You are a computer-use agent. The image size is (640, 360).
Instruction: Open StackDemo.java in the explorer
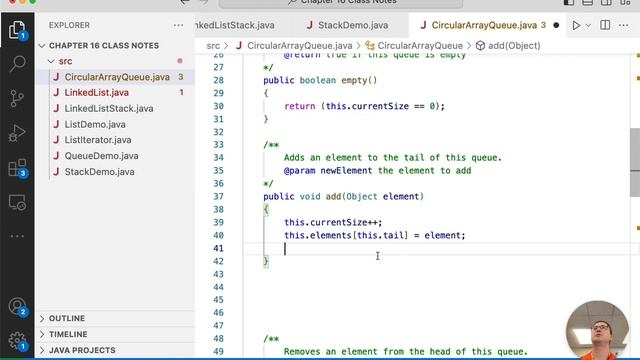[x=99, y=172]
